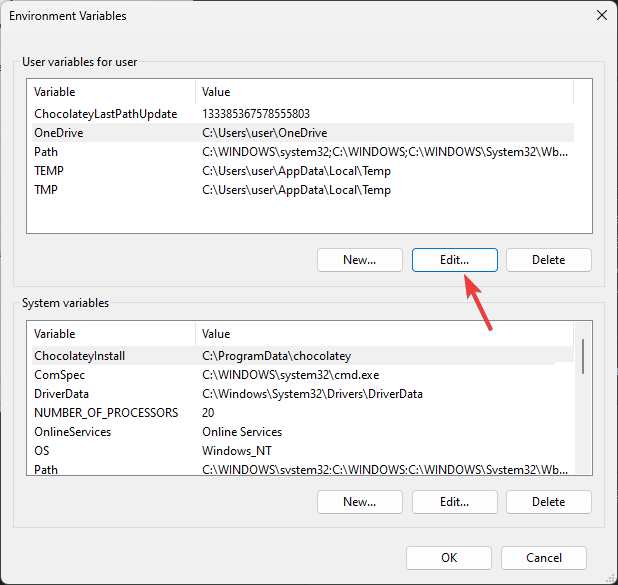Click Edit for user variables
Viewport: 618px width, 585px height.
(454, 260)
